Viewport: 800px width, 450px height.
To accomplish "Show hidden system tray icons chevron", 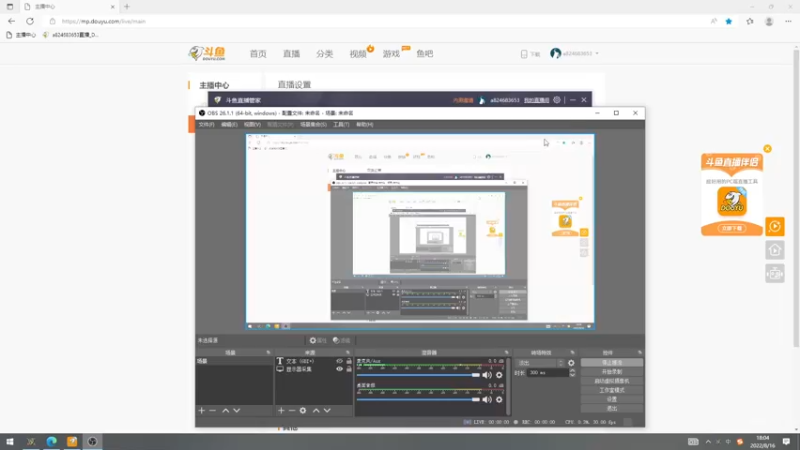I will (708, 441).
